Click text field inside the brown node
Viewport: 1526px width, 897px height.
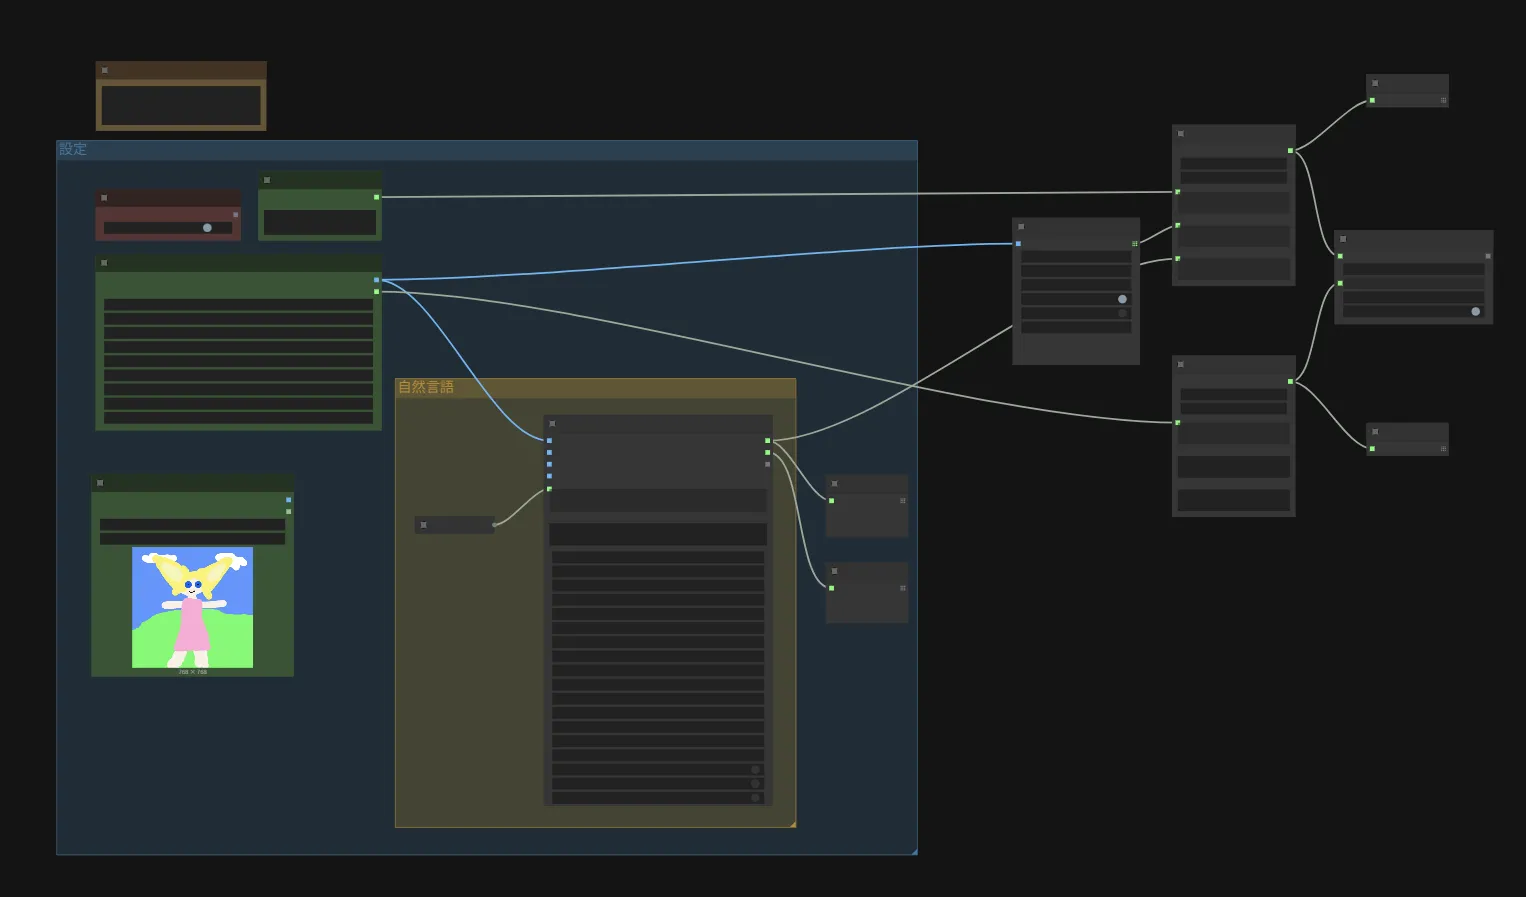click(x=181, y=105)
